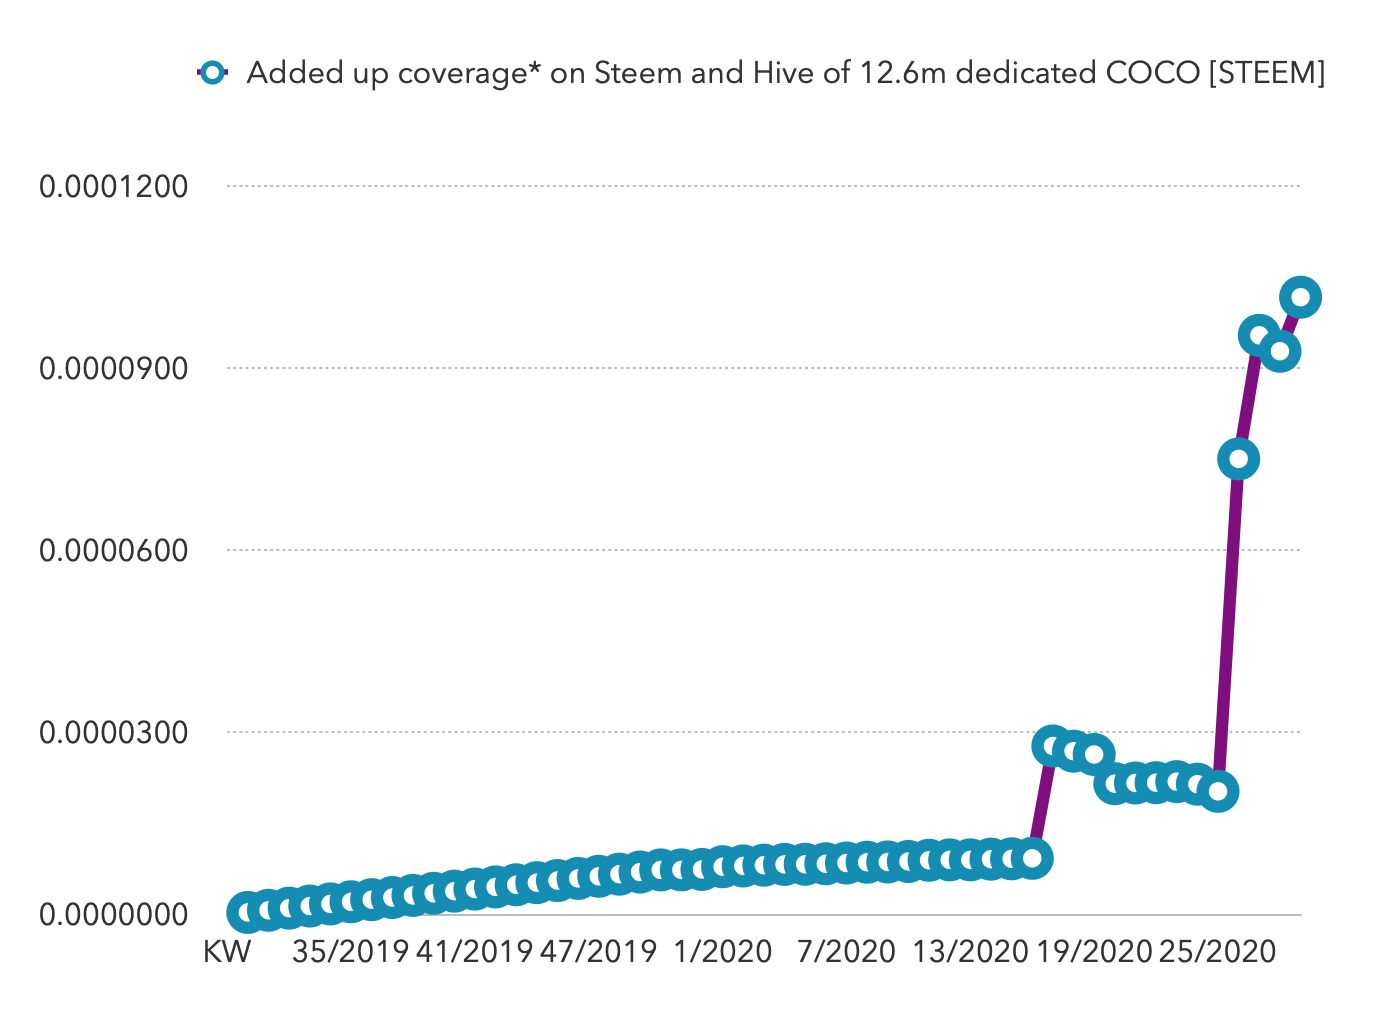The image size is (1396, 1016).
Task: Select the isolated data point near 0.0000750
Action: pos(1238,459)
